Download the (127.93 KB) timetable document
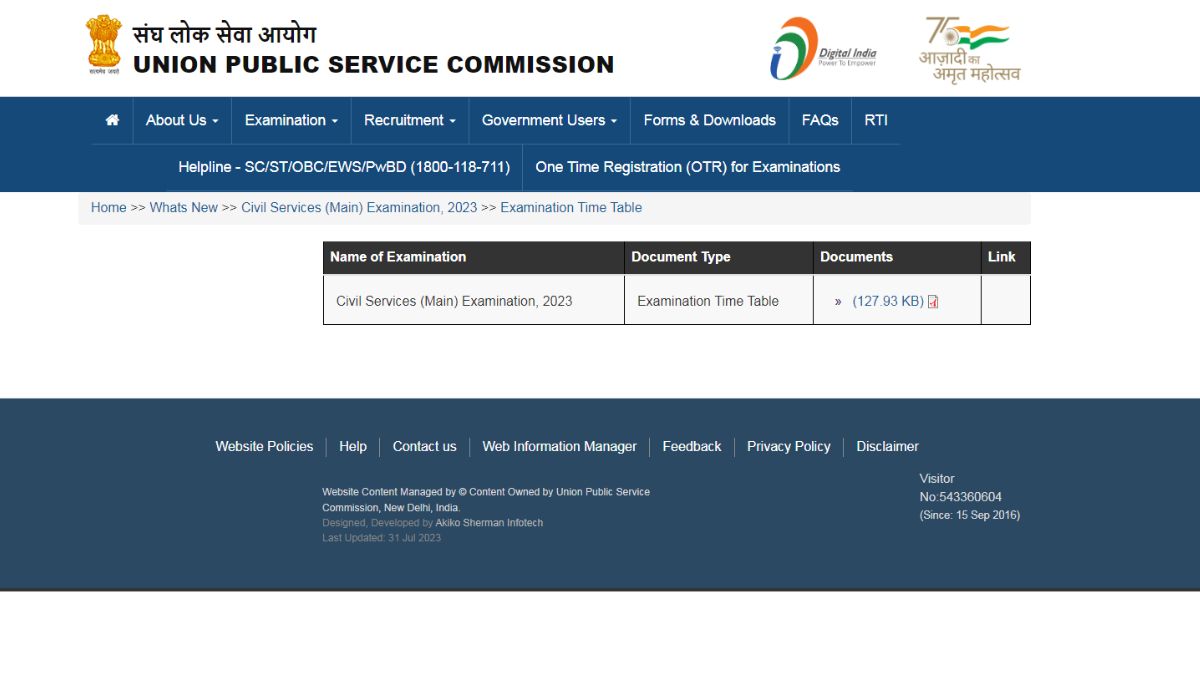The image size is (1200, 675). click(887, 301)
